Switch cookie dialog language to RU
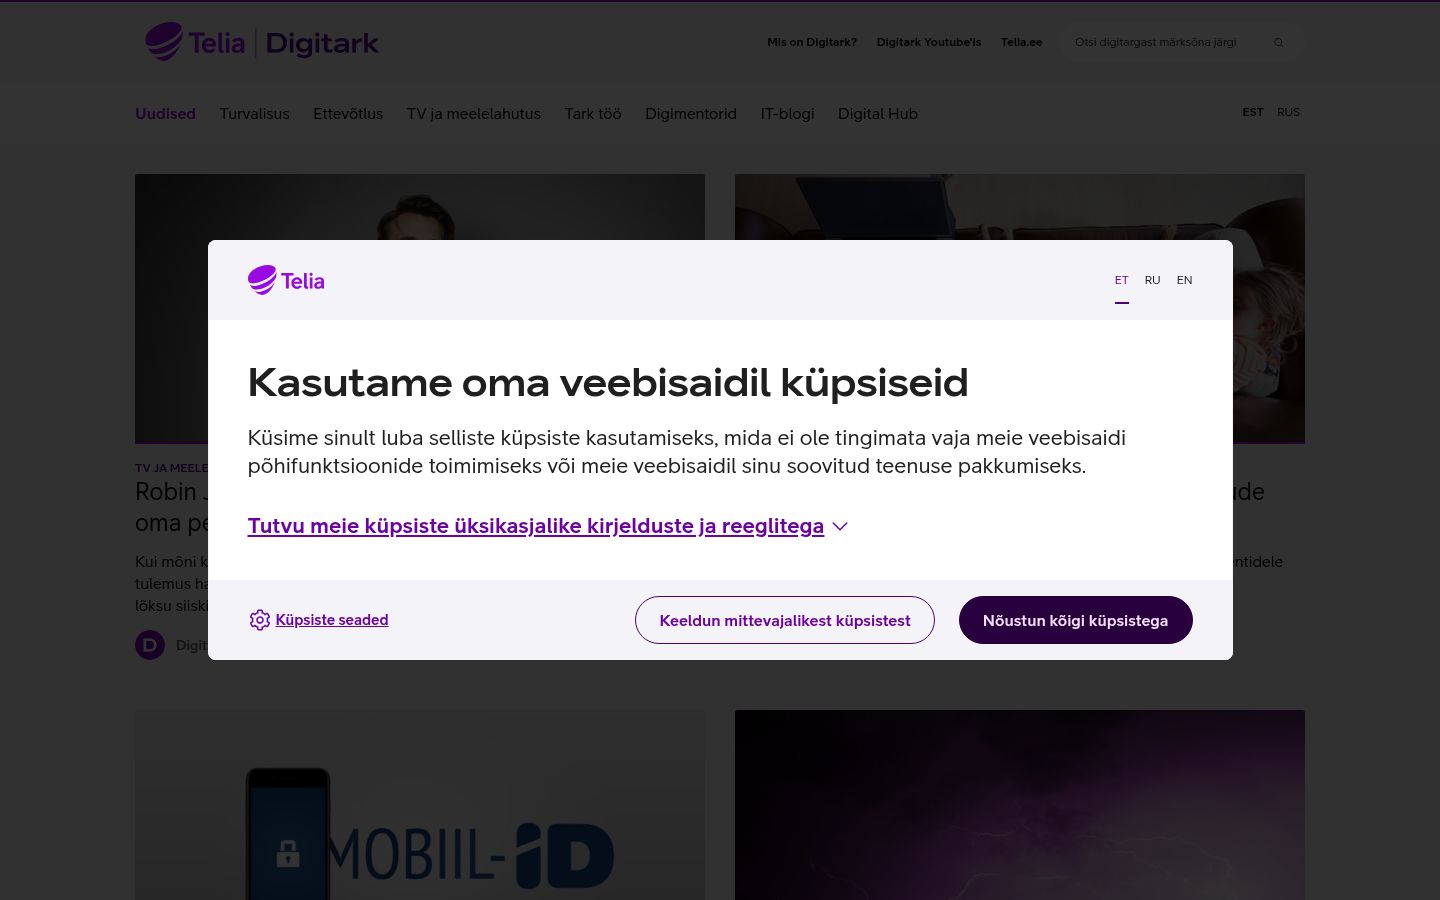The width and height of the screenshot is (1440, 900). tap(1153, 280)
